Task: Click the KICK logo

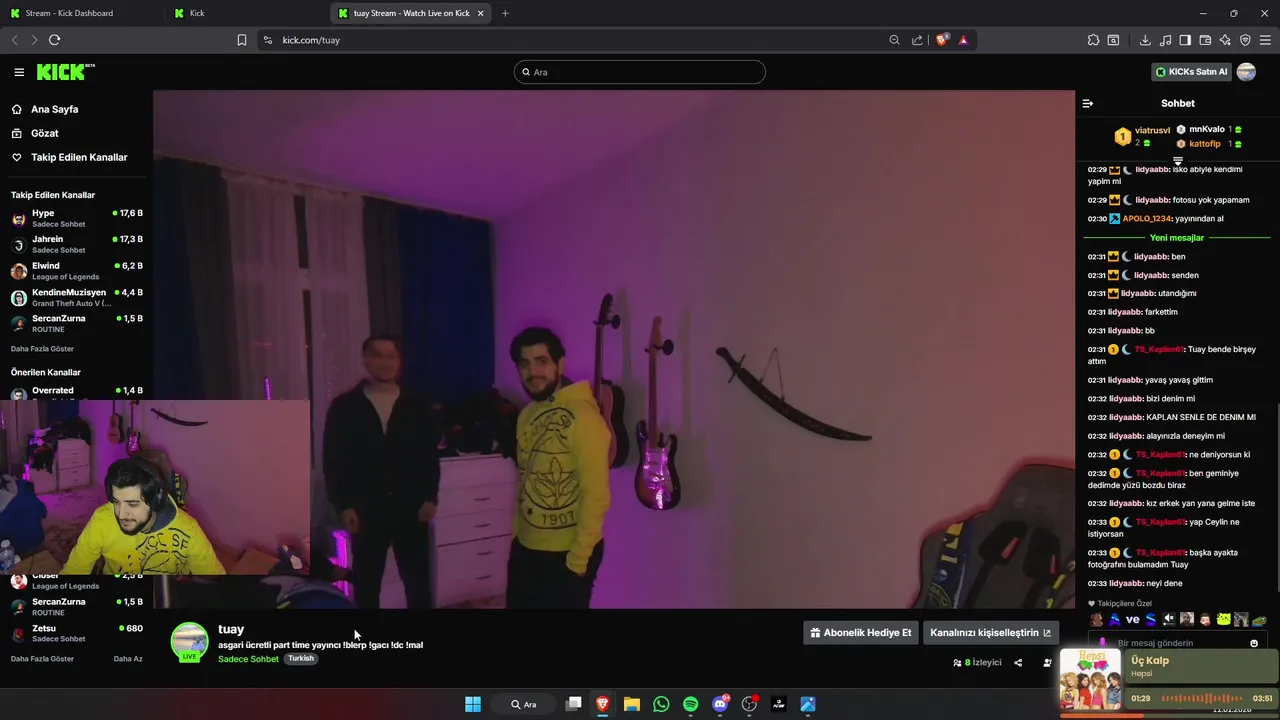Action: [x=65, y=72]
